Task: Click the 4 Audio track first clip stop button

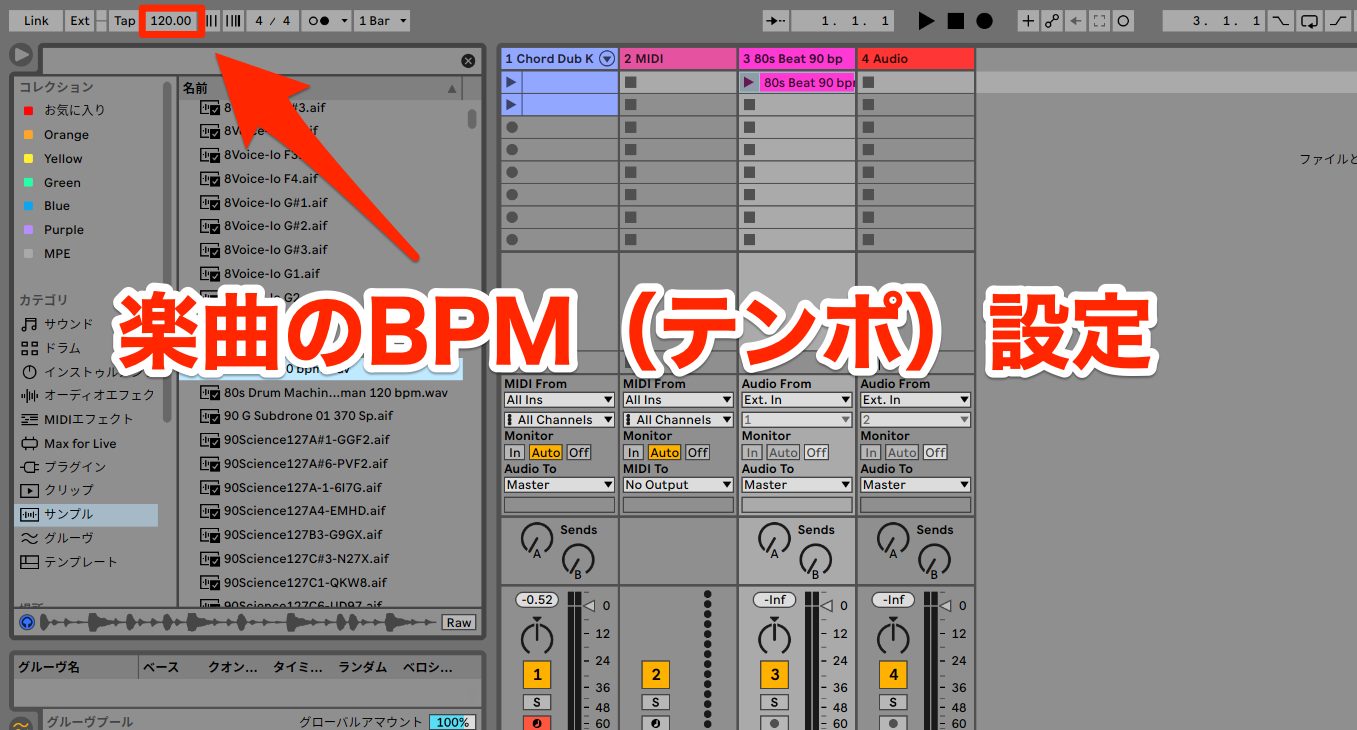Action: point(868,82)
